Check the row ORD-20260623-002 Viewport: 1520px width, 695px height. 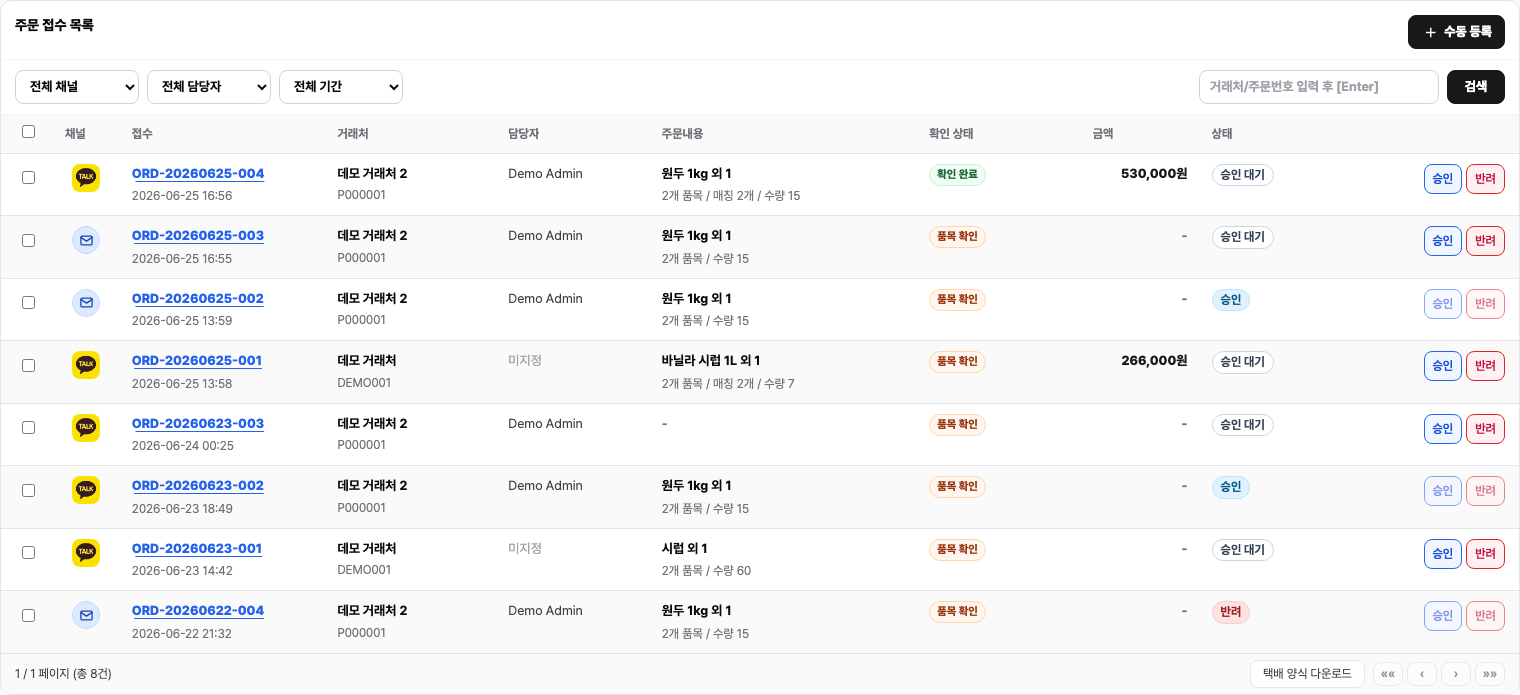click(28, 490)
